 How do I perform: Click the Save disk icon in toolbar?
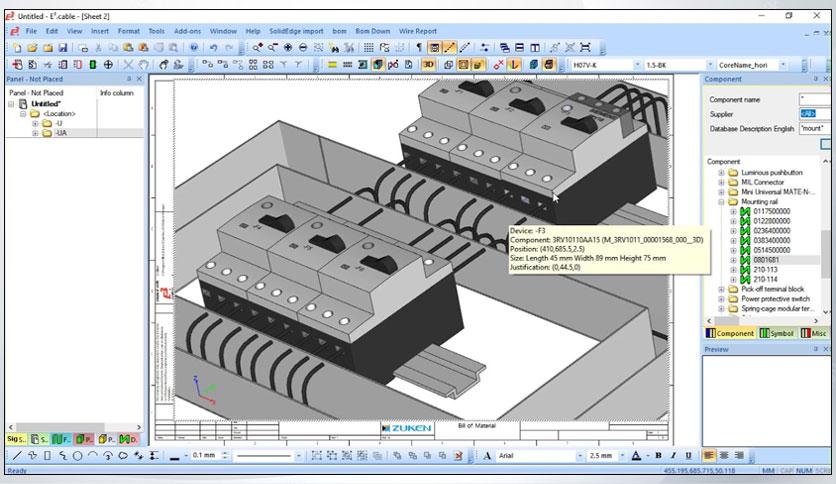tap(62, 48)
